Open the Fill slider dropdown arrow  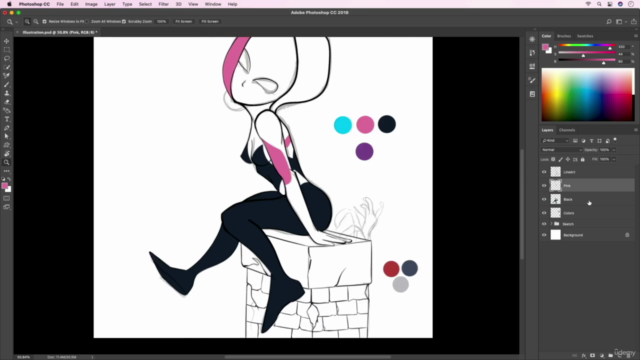(x=613, y=159)
